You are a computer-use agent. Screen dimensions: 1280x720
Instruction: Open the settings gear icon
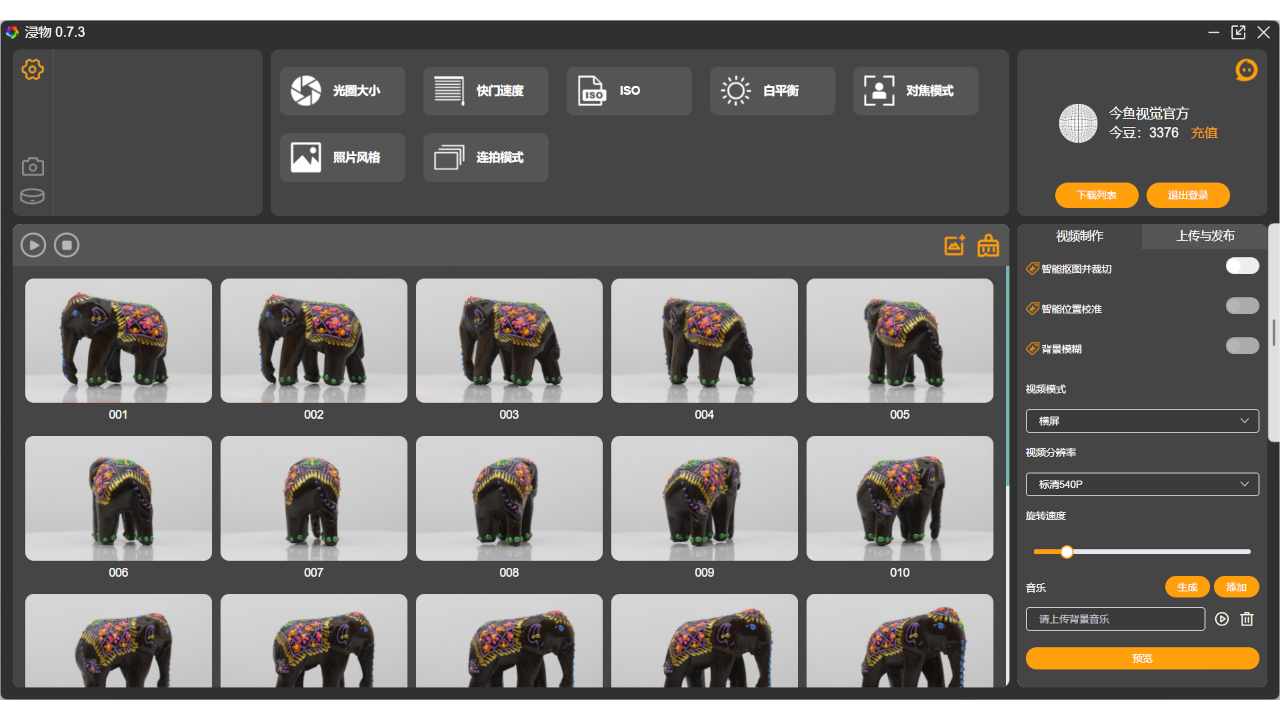pos(33,69)
